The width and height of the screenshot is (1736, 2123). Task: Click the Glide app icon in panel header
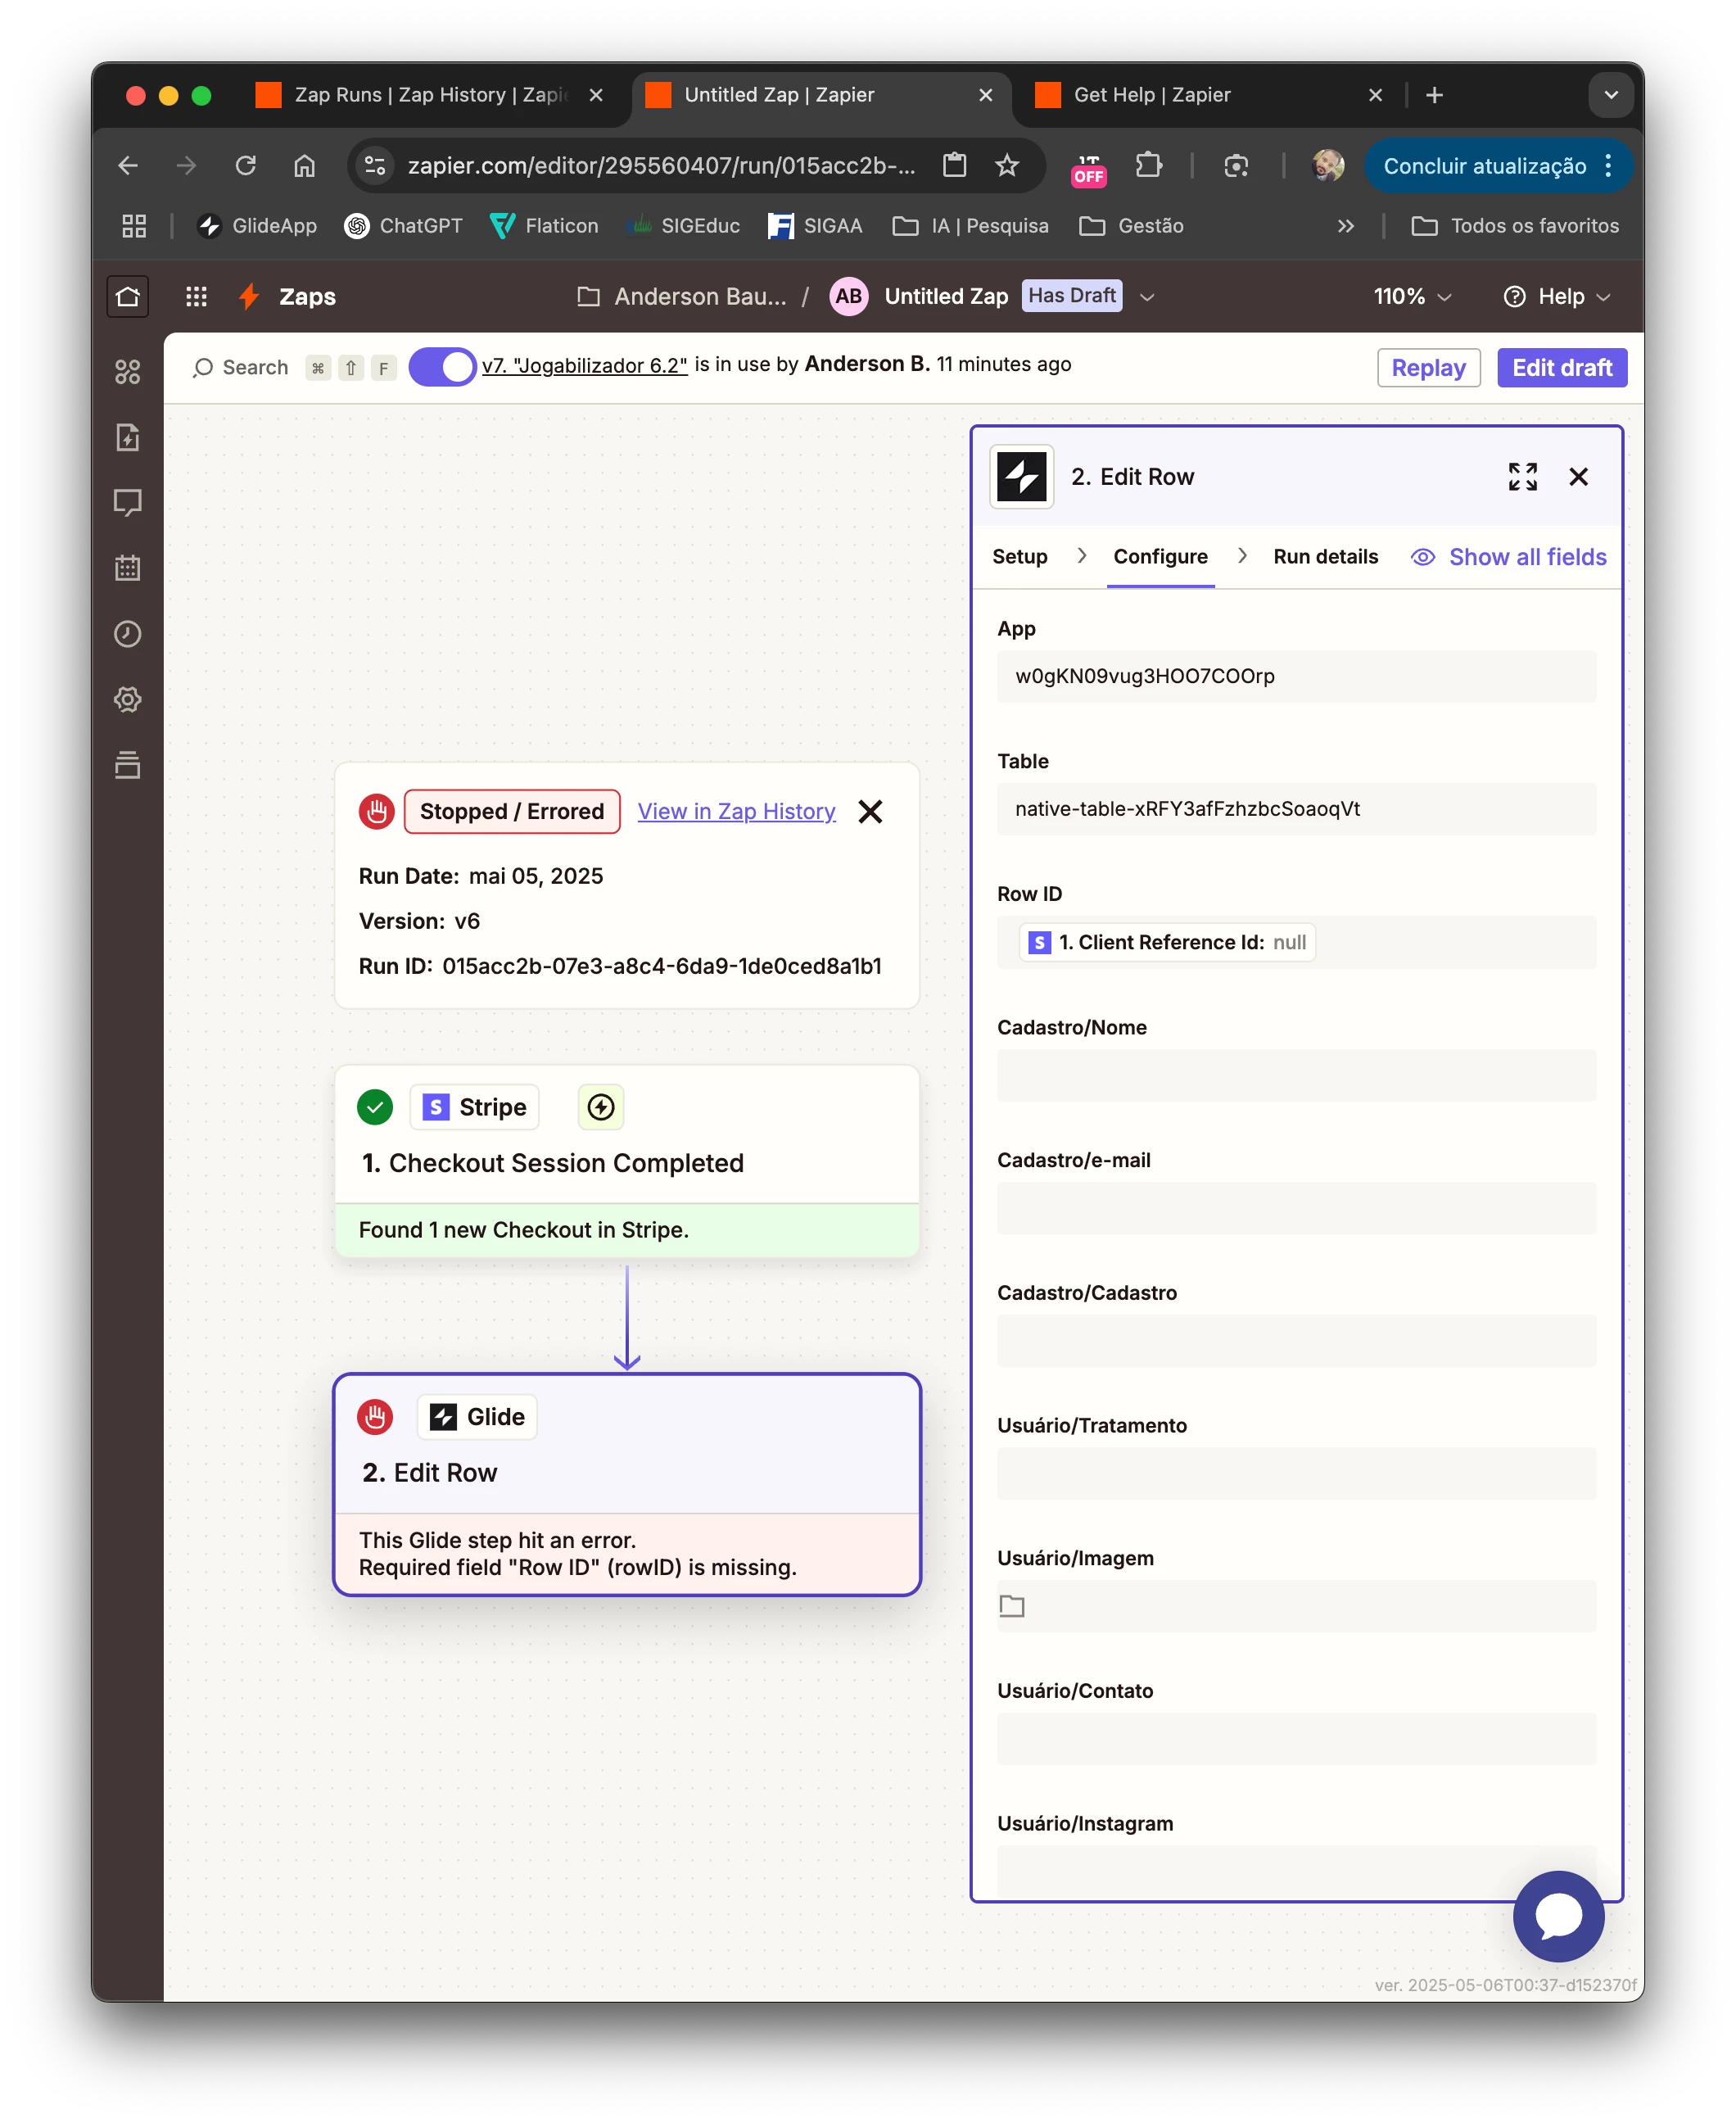tap(1021, 477)
